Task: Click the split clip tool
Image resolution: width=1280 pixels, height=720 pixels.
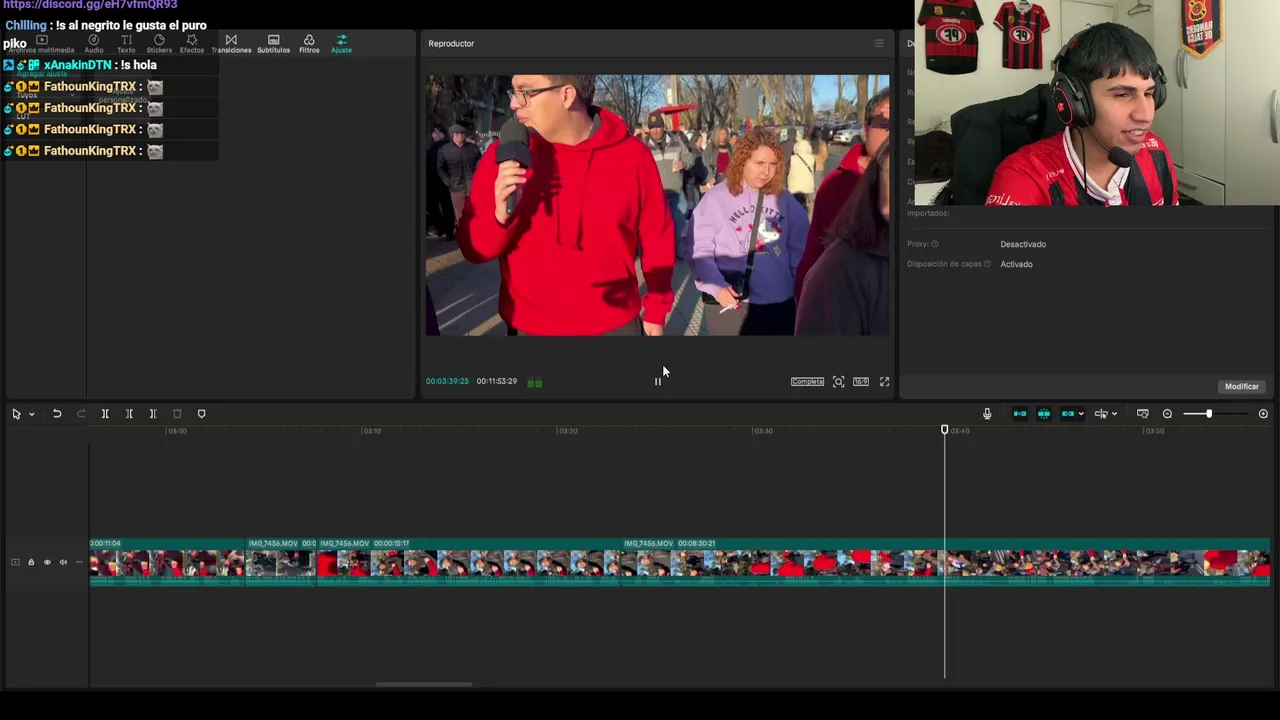Action: tap(105, 414)
